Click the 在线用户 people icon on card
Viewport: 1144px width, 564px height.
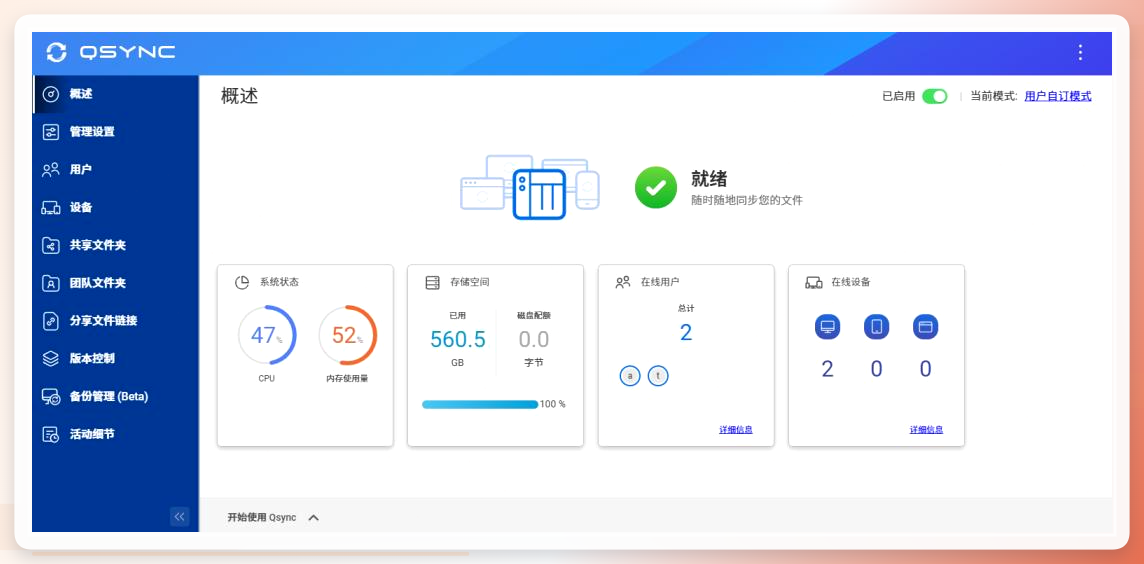pyautogui.click(x=622, y=282)
